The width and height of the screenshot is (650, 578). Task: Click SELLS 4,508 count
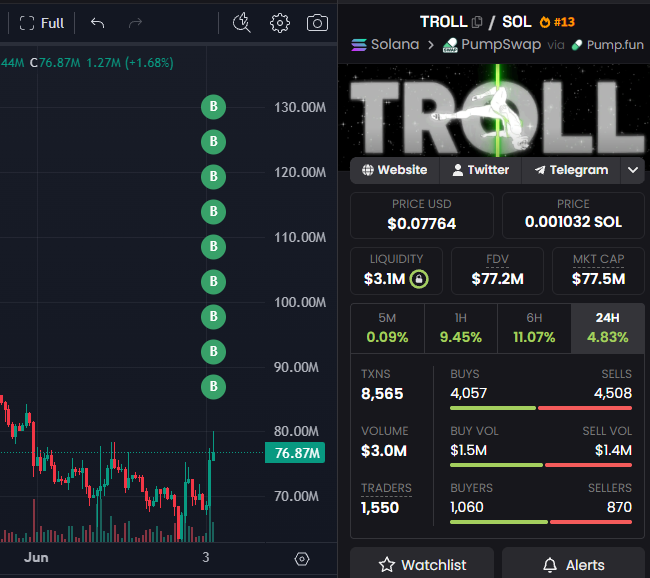click(613, 393)
